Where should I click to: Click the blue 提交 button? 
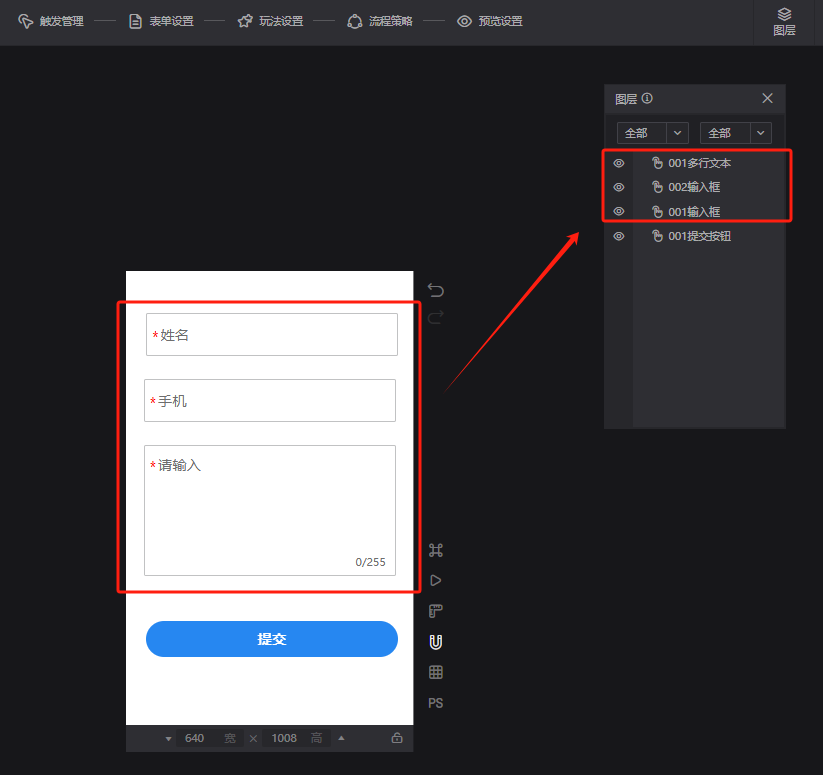click(272, 639)
